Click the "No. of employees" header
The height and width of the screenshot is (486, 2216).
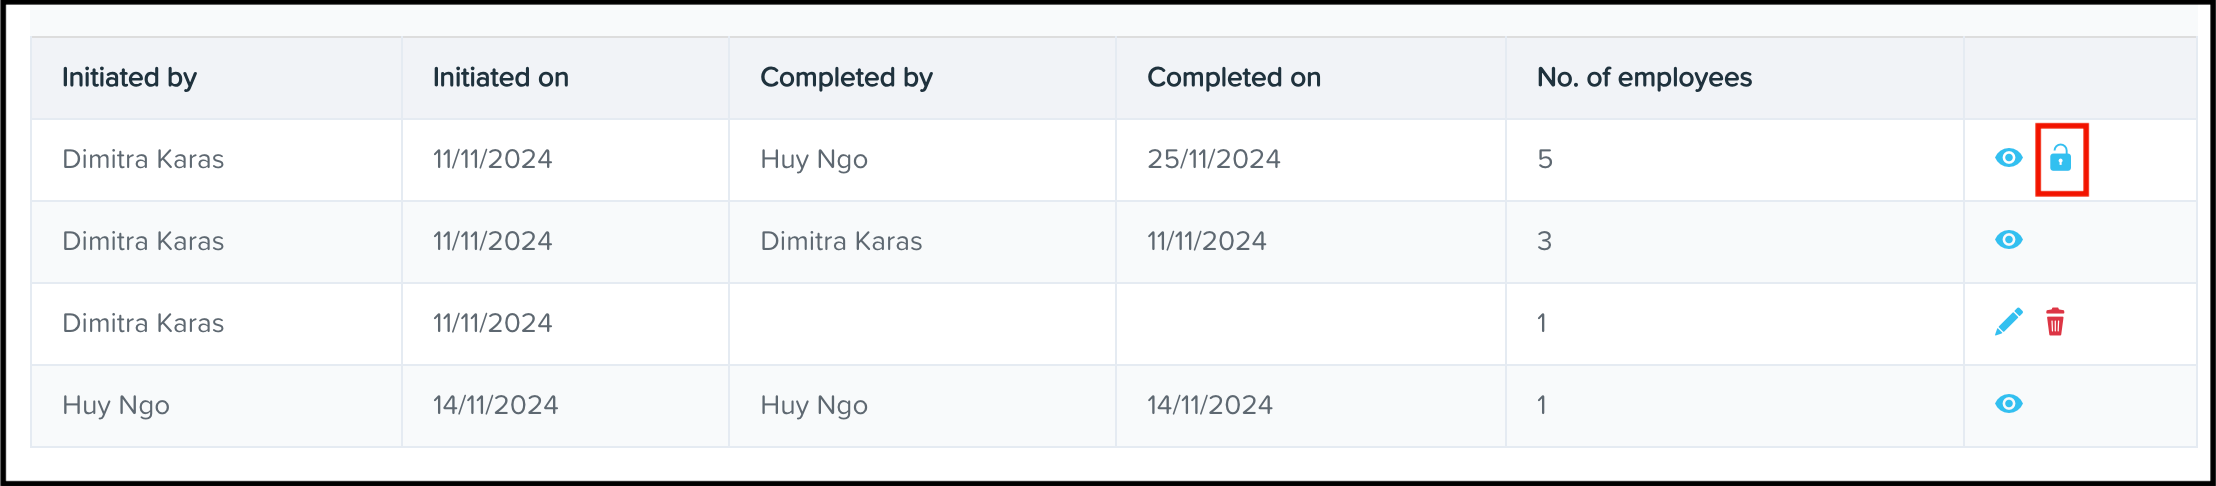click(1644, 78)
